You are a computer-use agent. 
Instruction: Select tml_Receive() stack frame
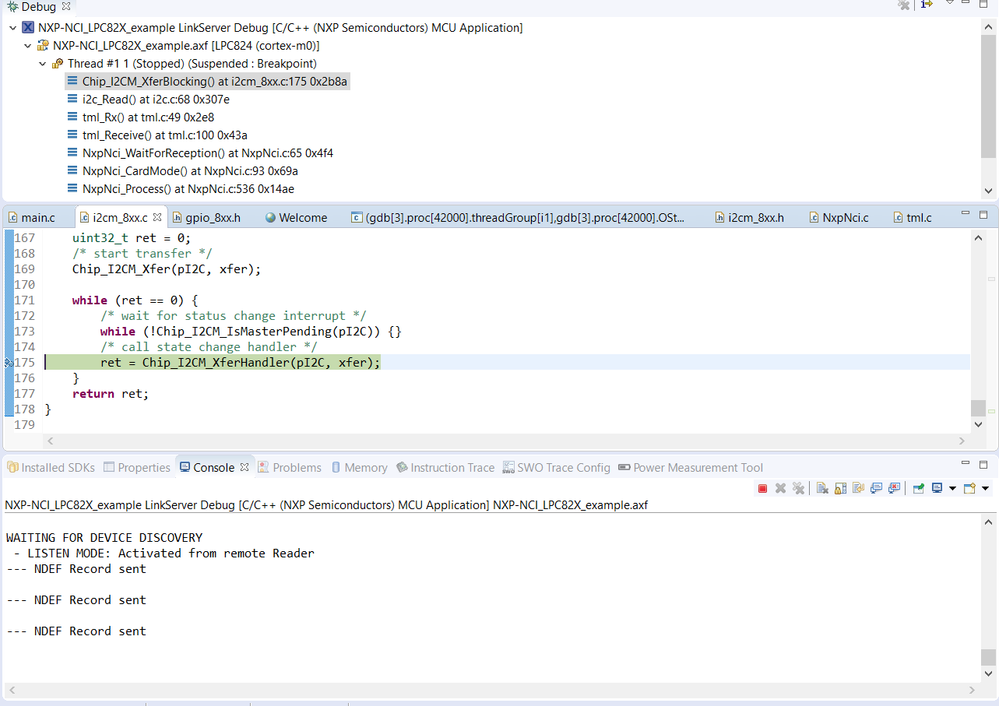tap(157, 135)
